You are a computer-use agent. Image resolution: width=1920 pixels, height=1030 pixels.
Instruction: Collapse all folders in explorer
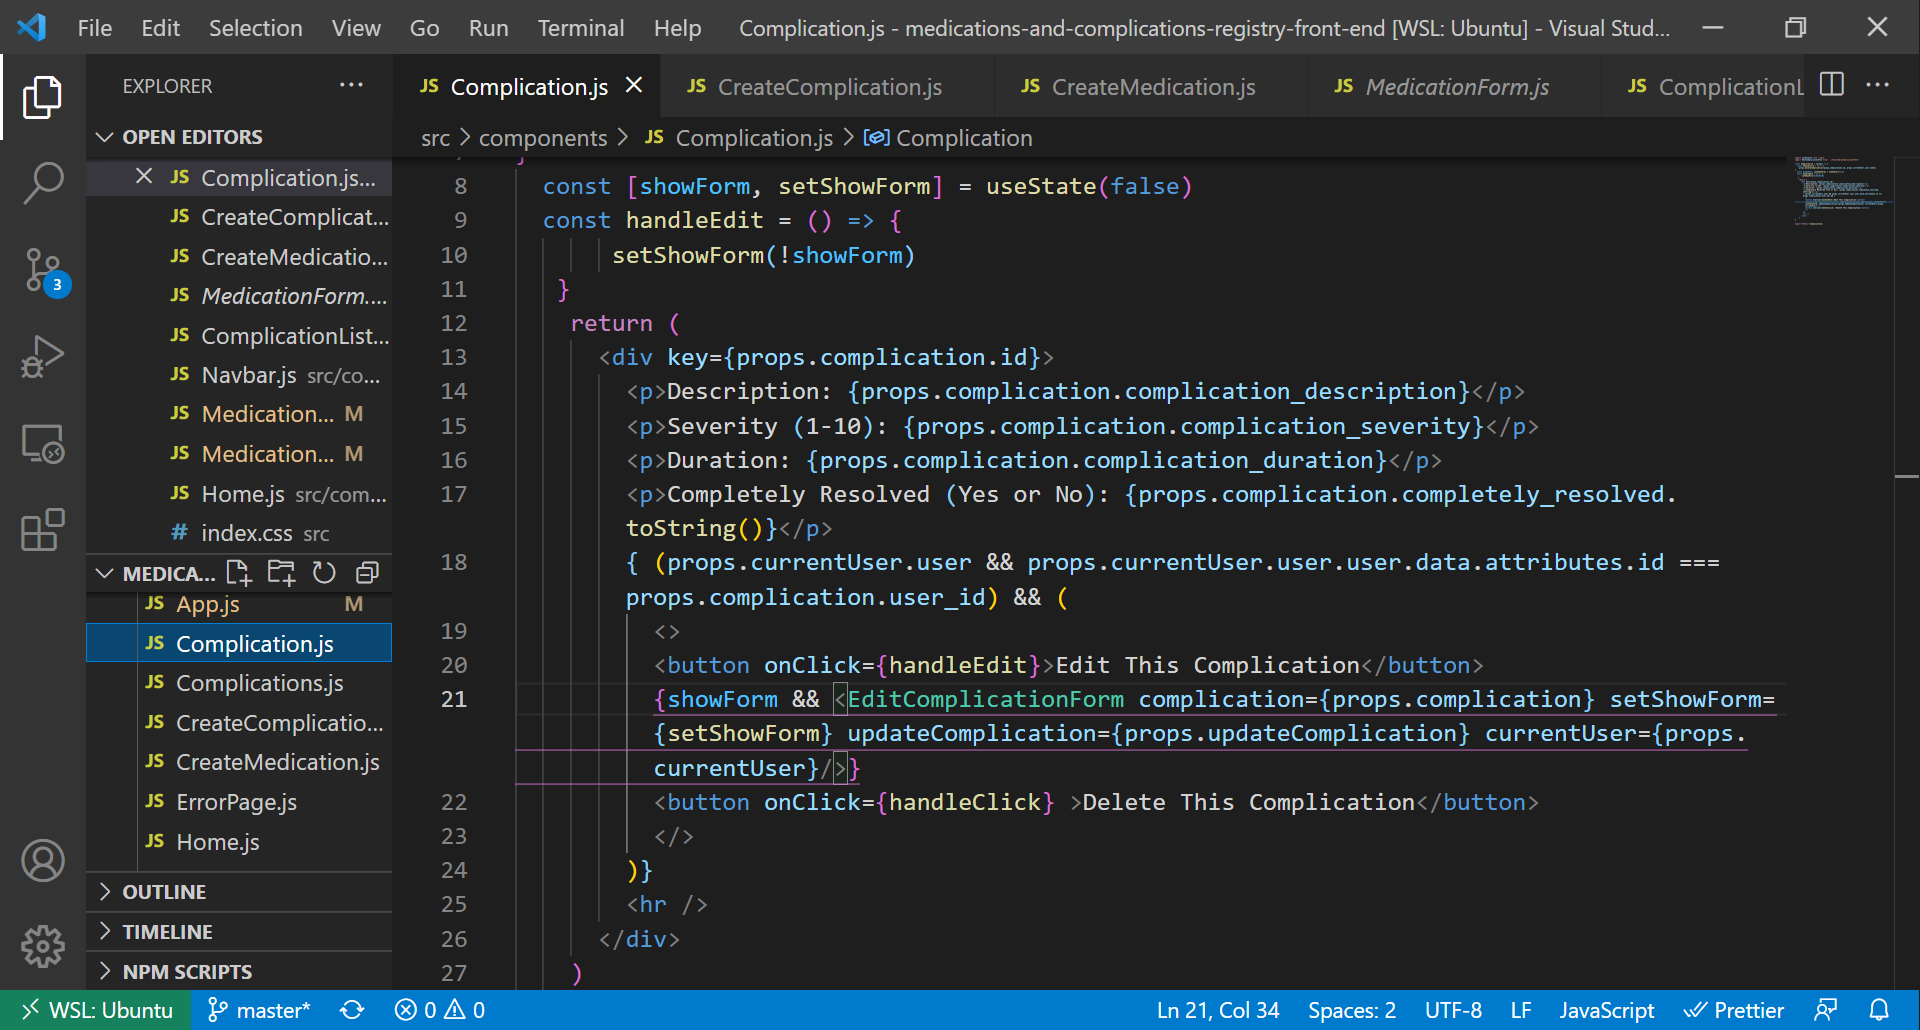367,573
